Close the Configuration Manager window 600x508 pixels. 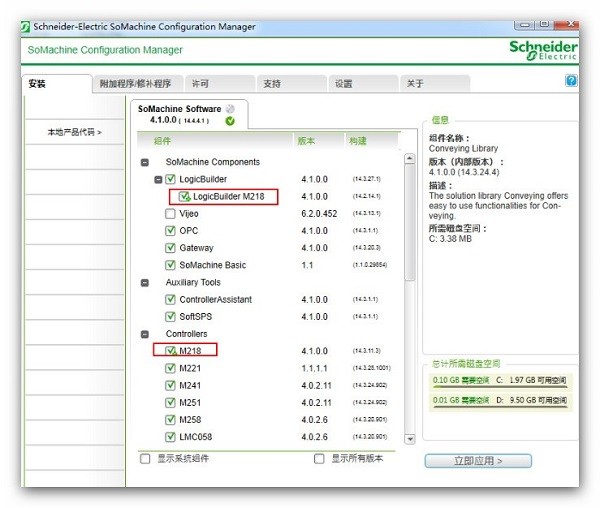[x=566, y=24]
